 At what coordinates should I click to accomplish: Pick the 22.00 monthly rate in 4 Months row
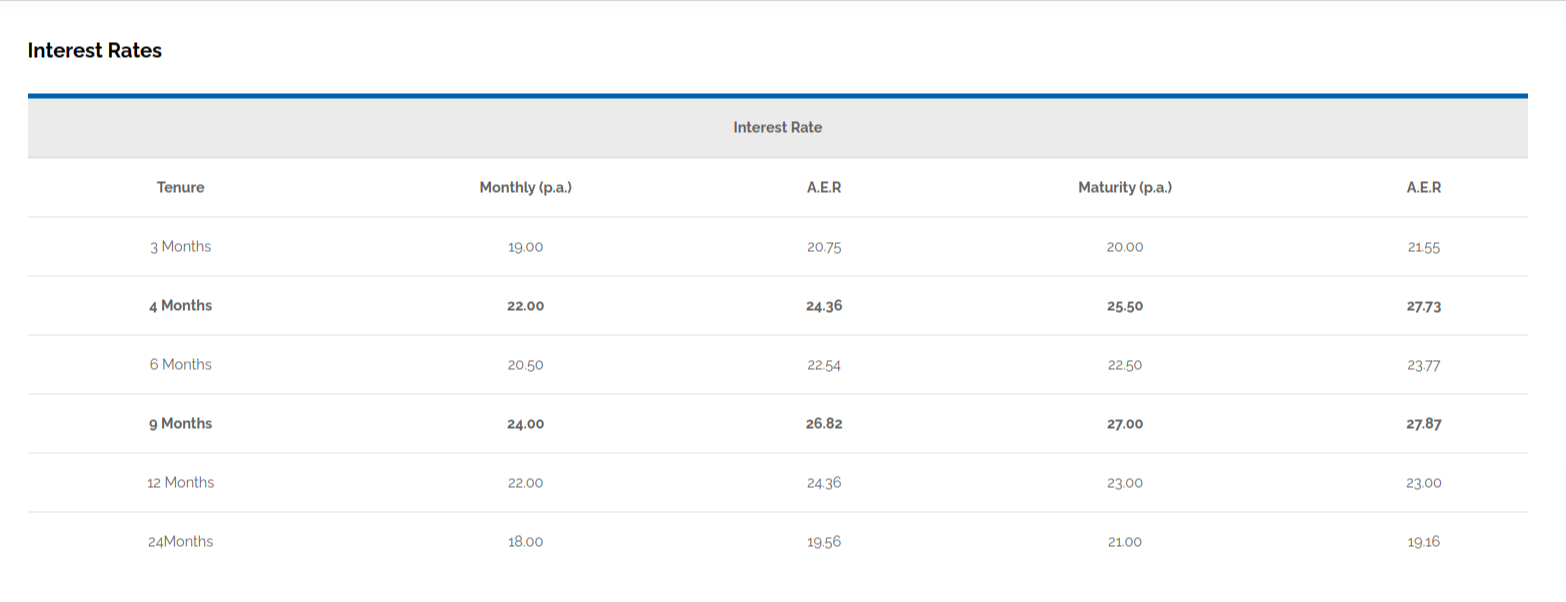point(526,306)
